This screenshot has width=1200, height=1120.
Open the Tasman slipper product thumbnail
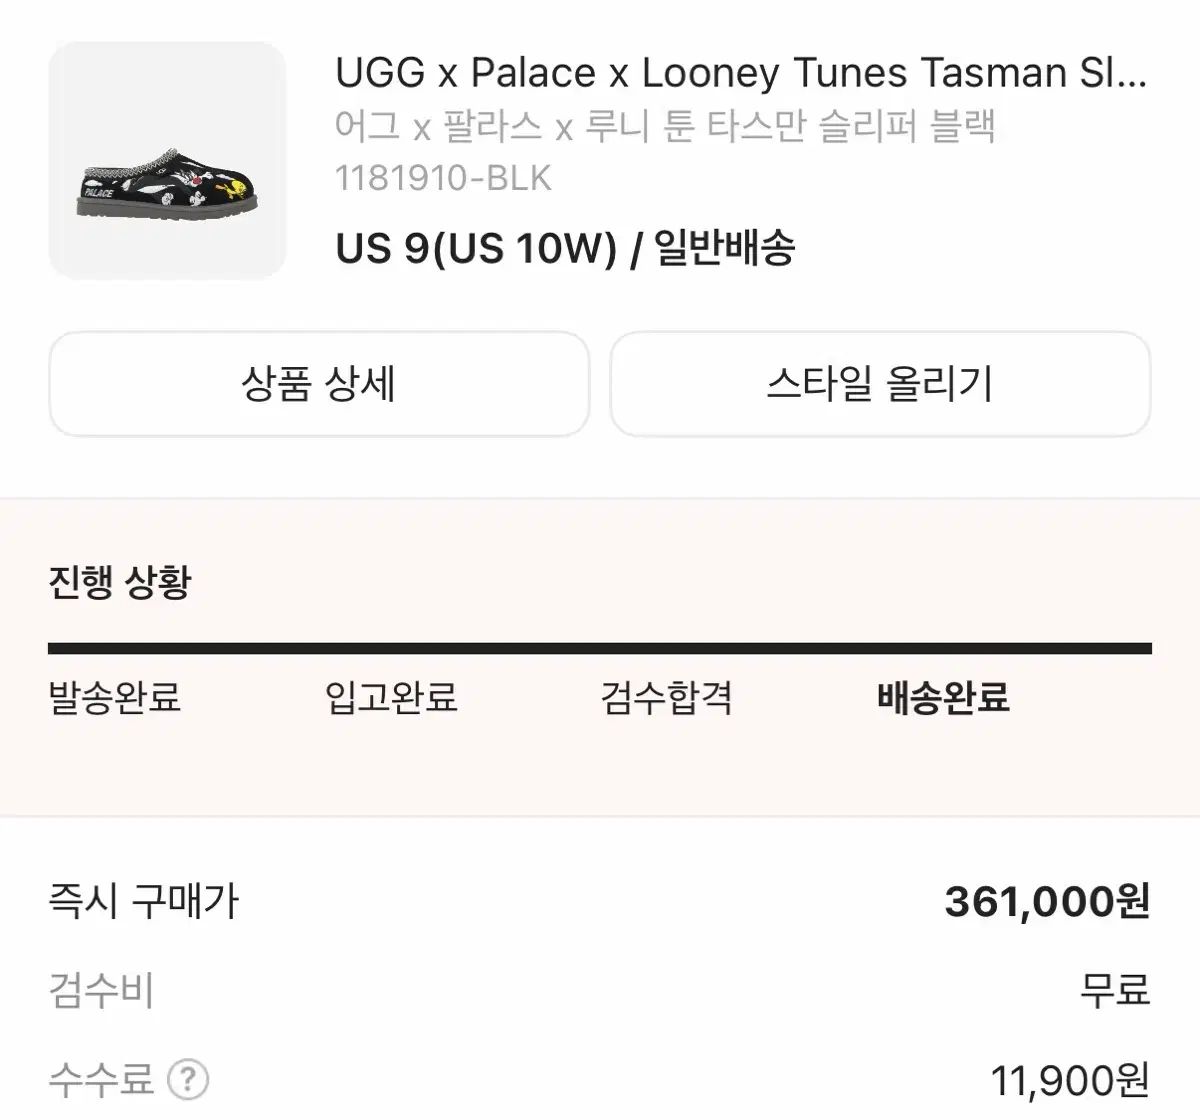click(x=167, y=160)
